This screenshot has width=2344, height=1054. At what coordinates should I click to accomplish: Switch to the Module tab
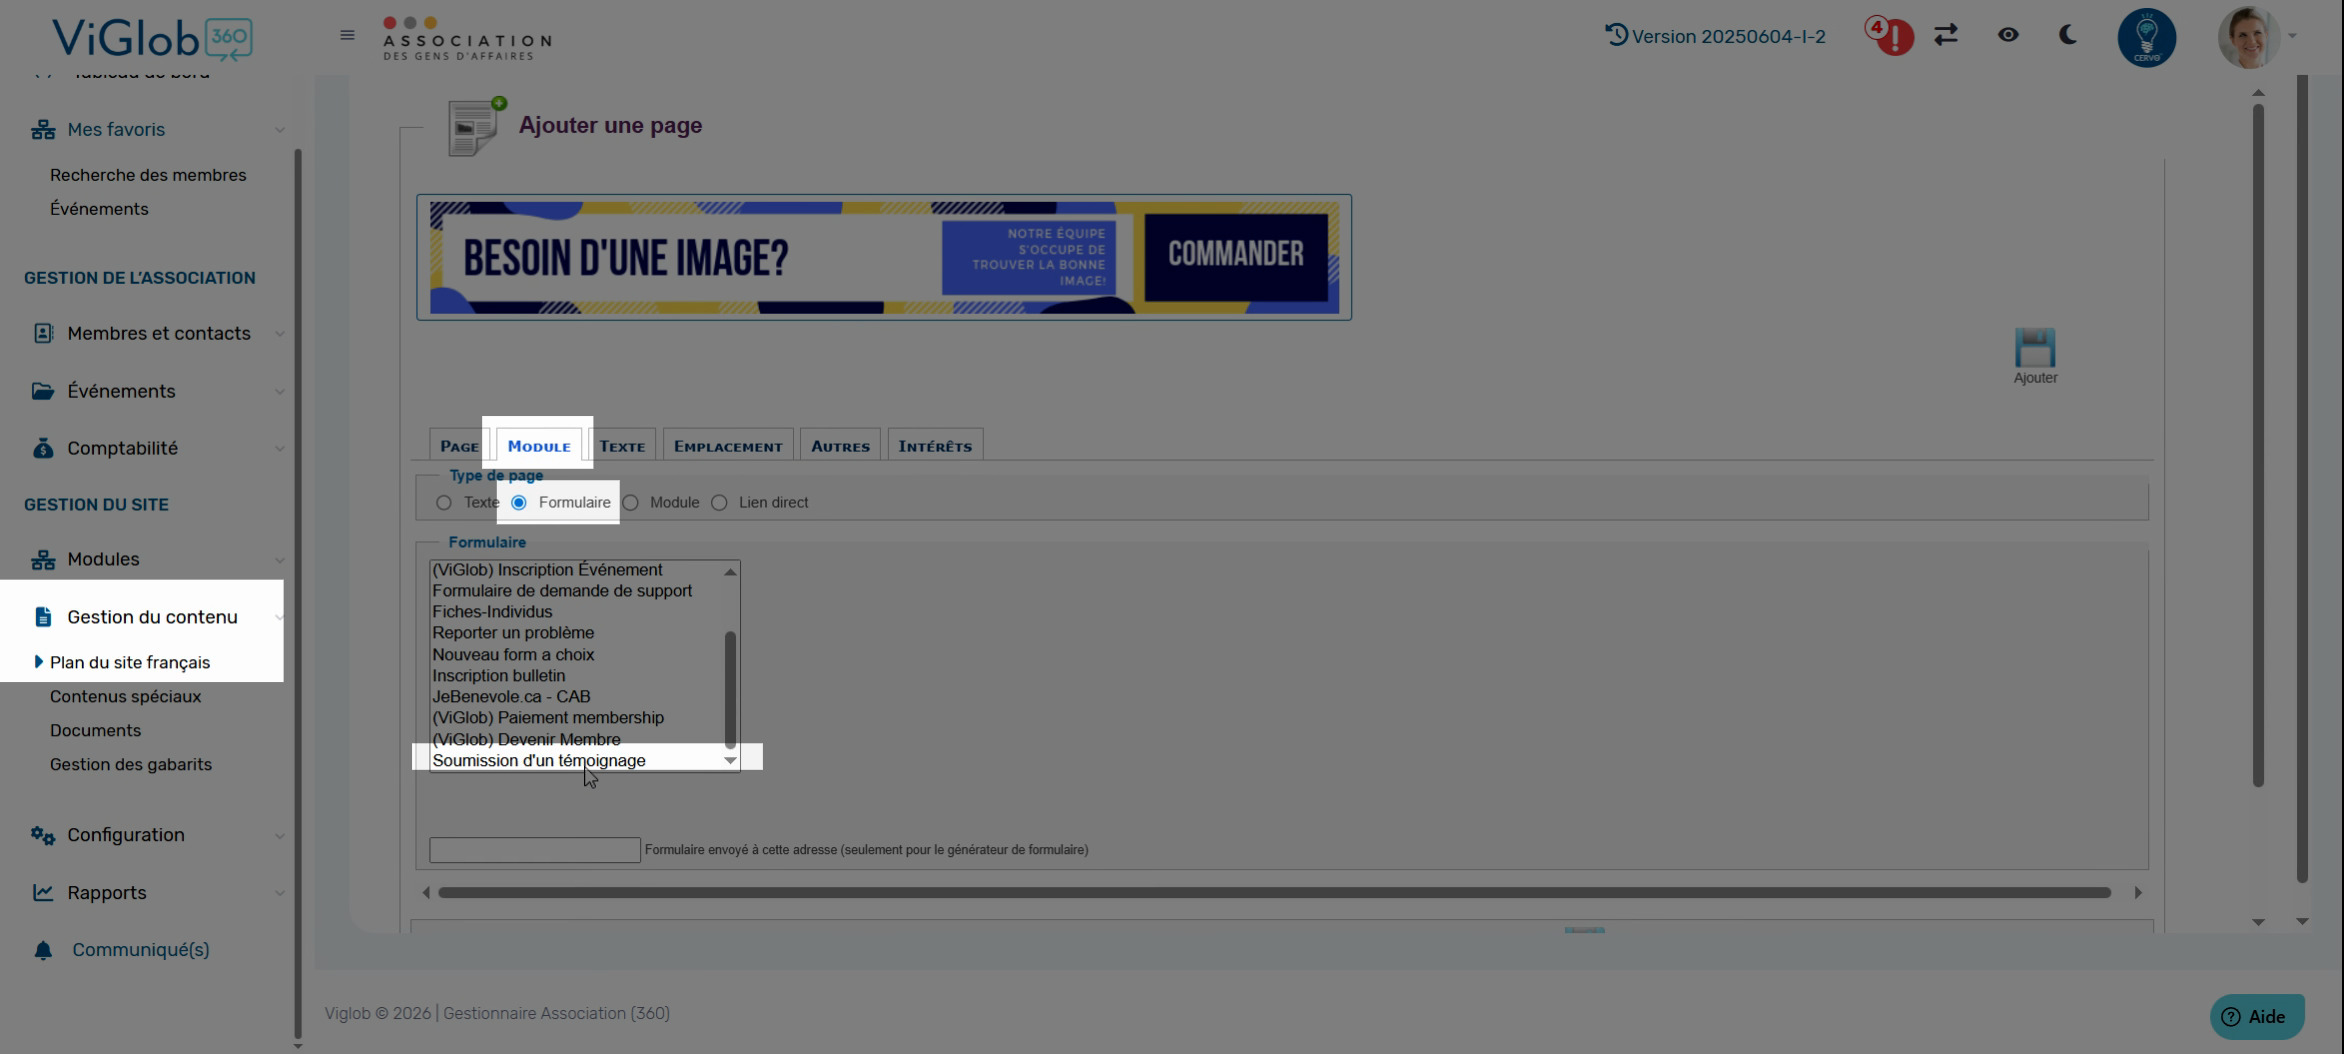click(x=539, y=446)
